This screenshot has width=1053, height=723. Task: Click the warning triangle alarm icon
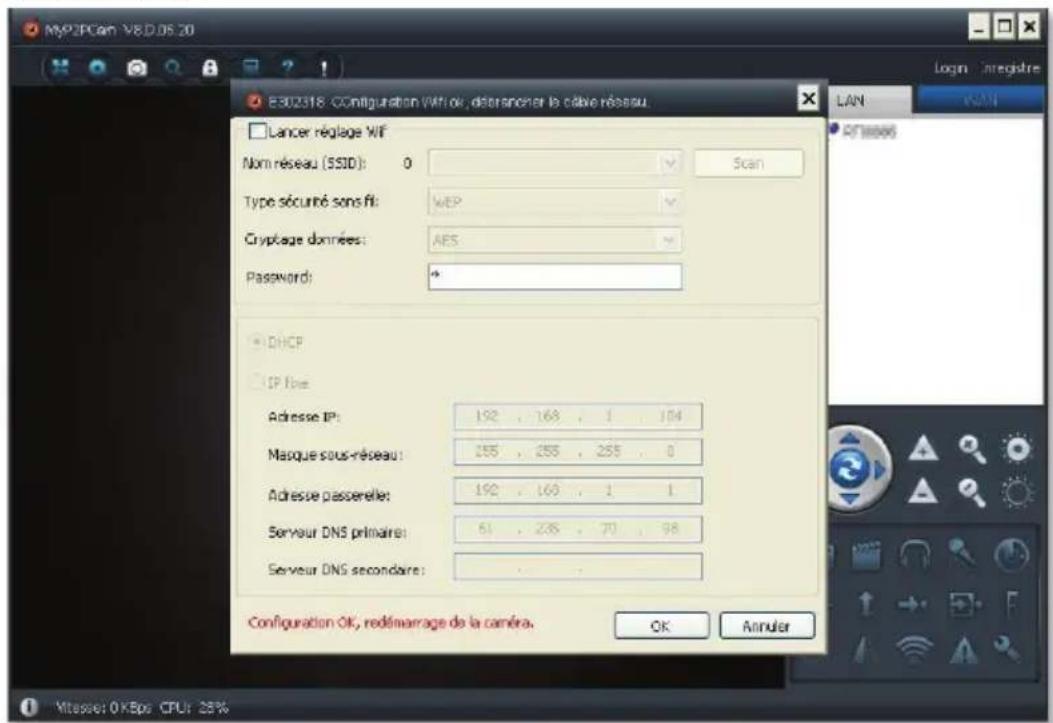(x=963, y=650)
